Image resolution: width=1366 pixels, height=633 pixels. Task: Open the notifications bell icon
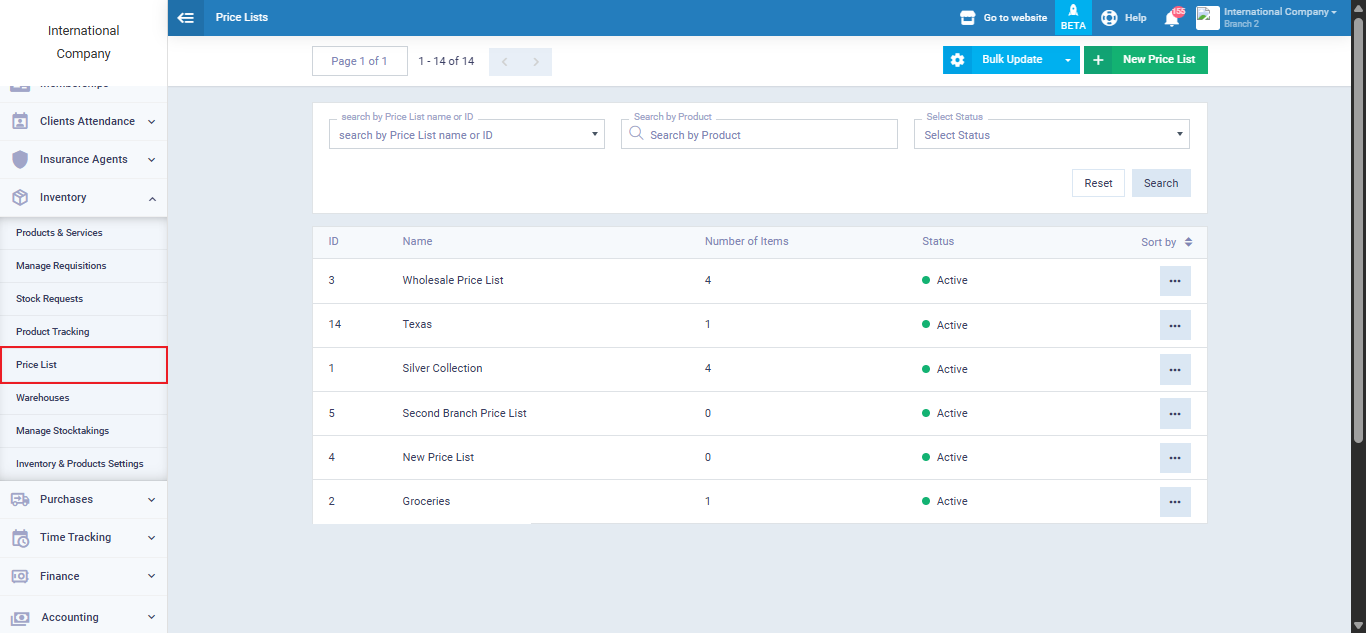1171,18
